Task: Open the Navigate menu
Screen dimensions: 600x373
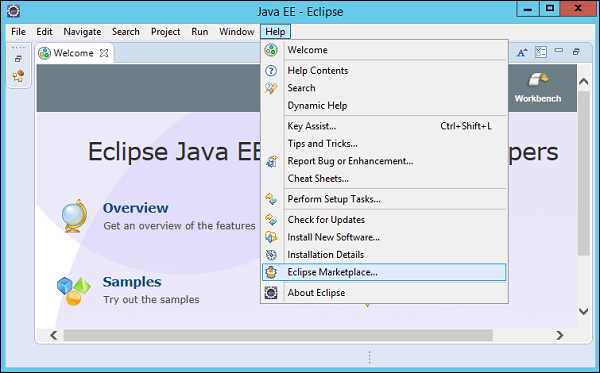Action: click(x=82, y=32)
